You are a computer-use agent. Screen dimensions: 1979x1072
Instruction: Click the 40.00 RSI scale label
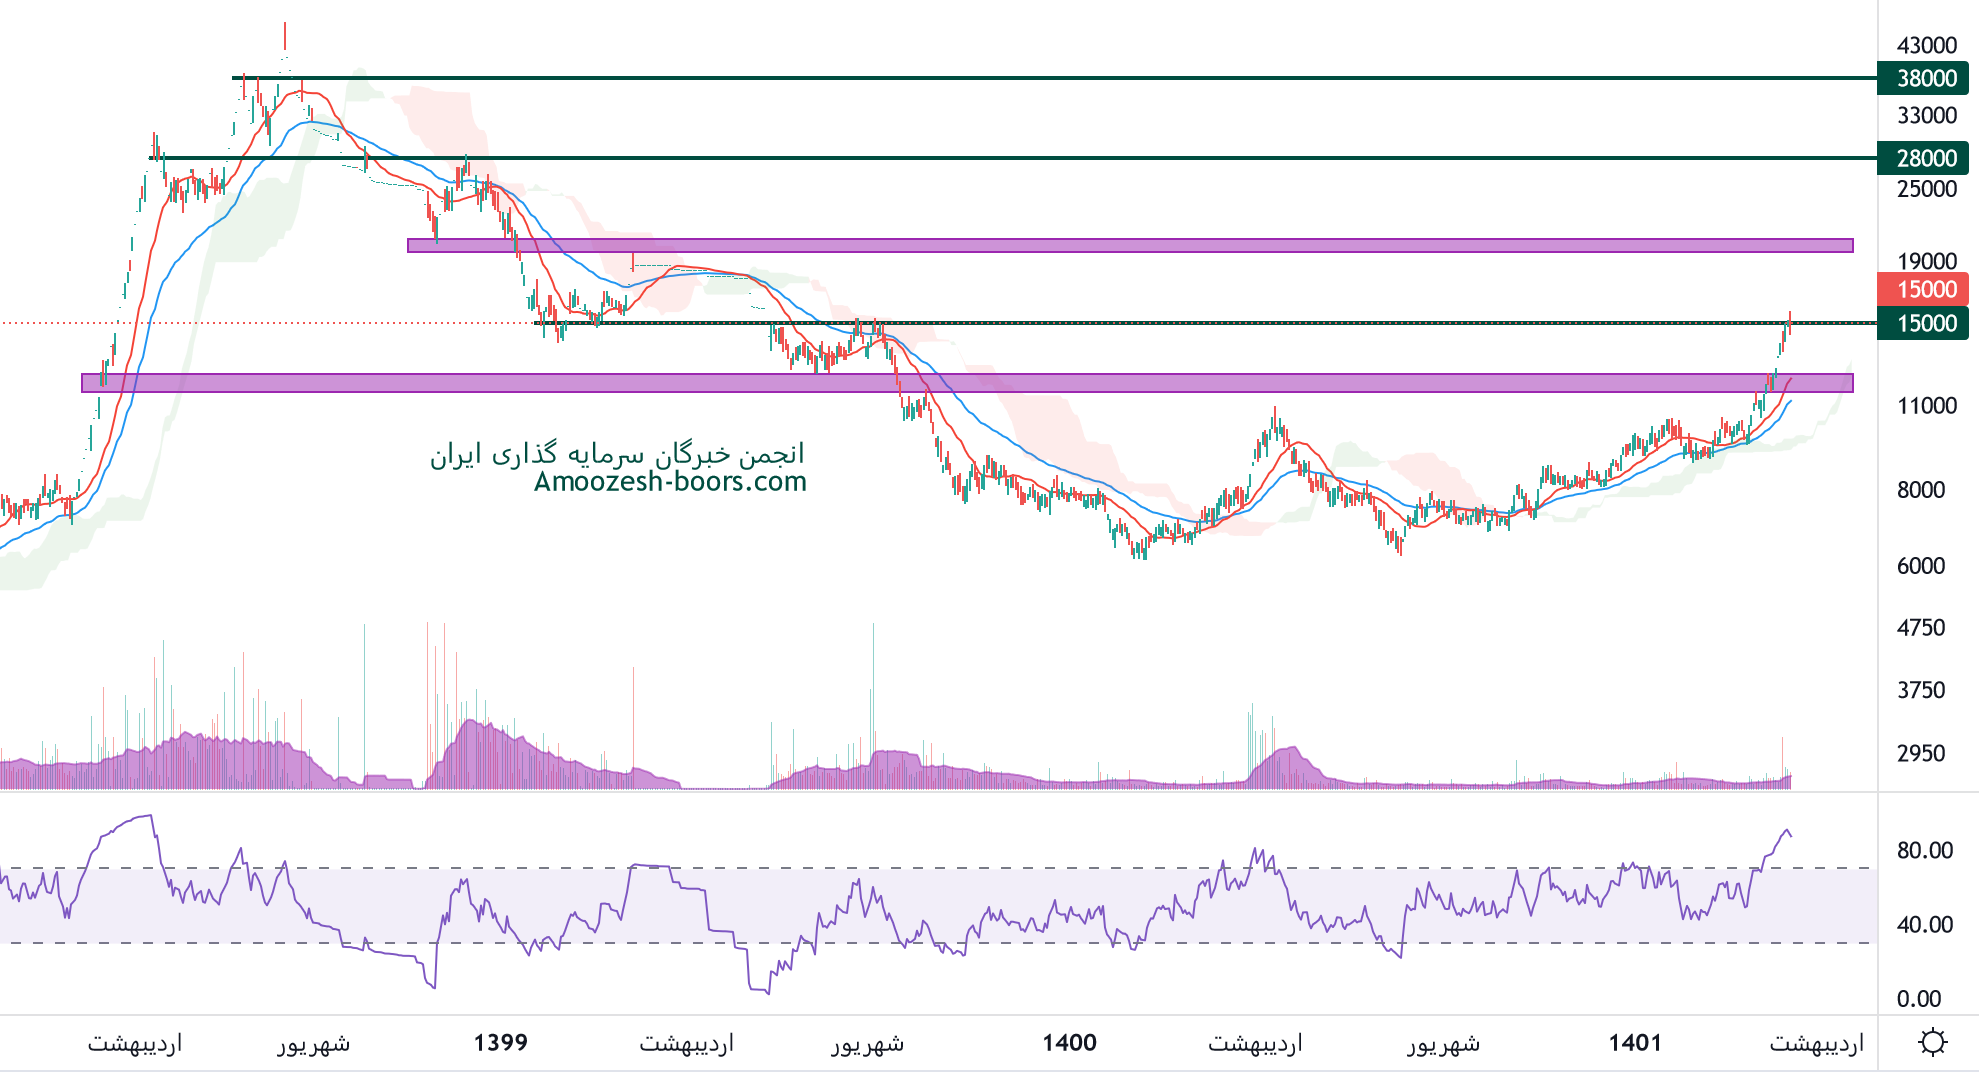pos(1924,925)
